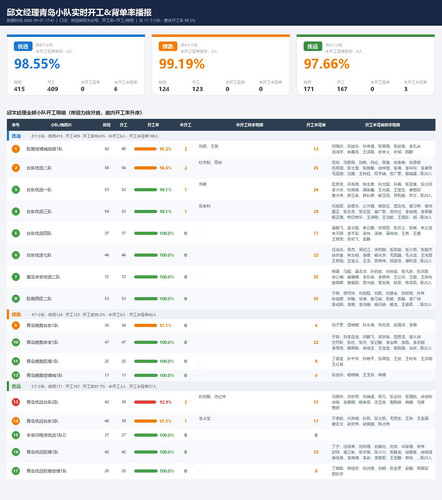Viewport: 442px width, 500px height.
Task: Click team name 台东优选一队
Action: (x=39, y=190)
